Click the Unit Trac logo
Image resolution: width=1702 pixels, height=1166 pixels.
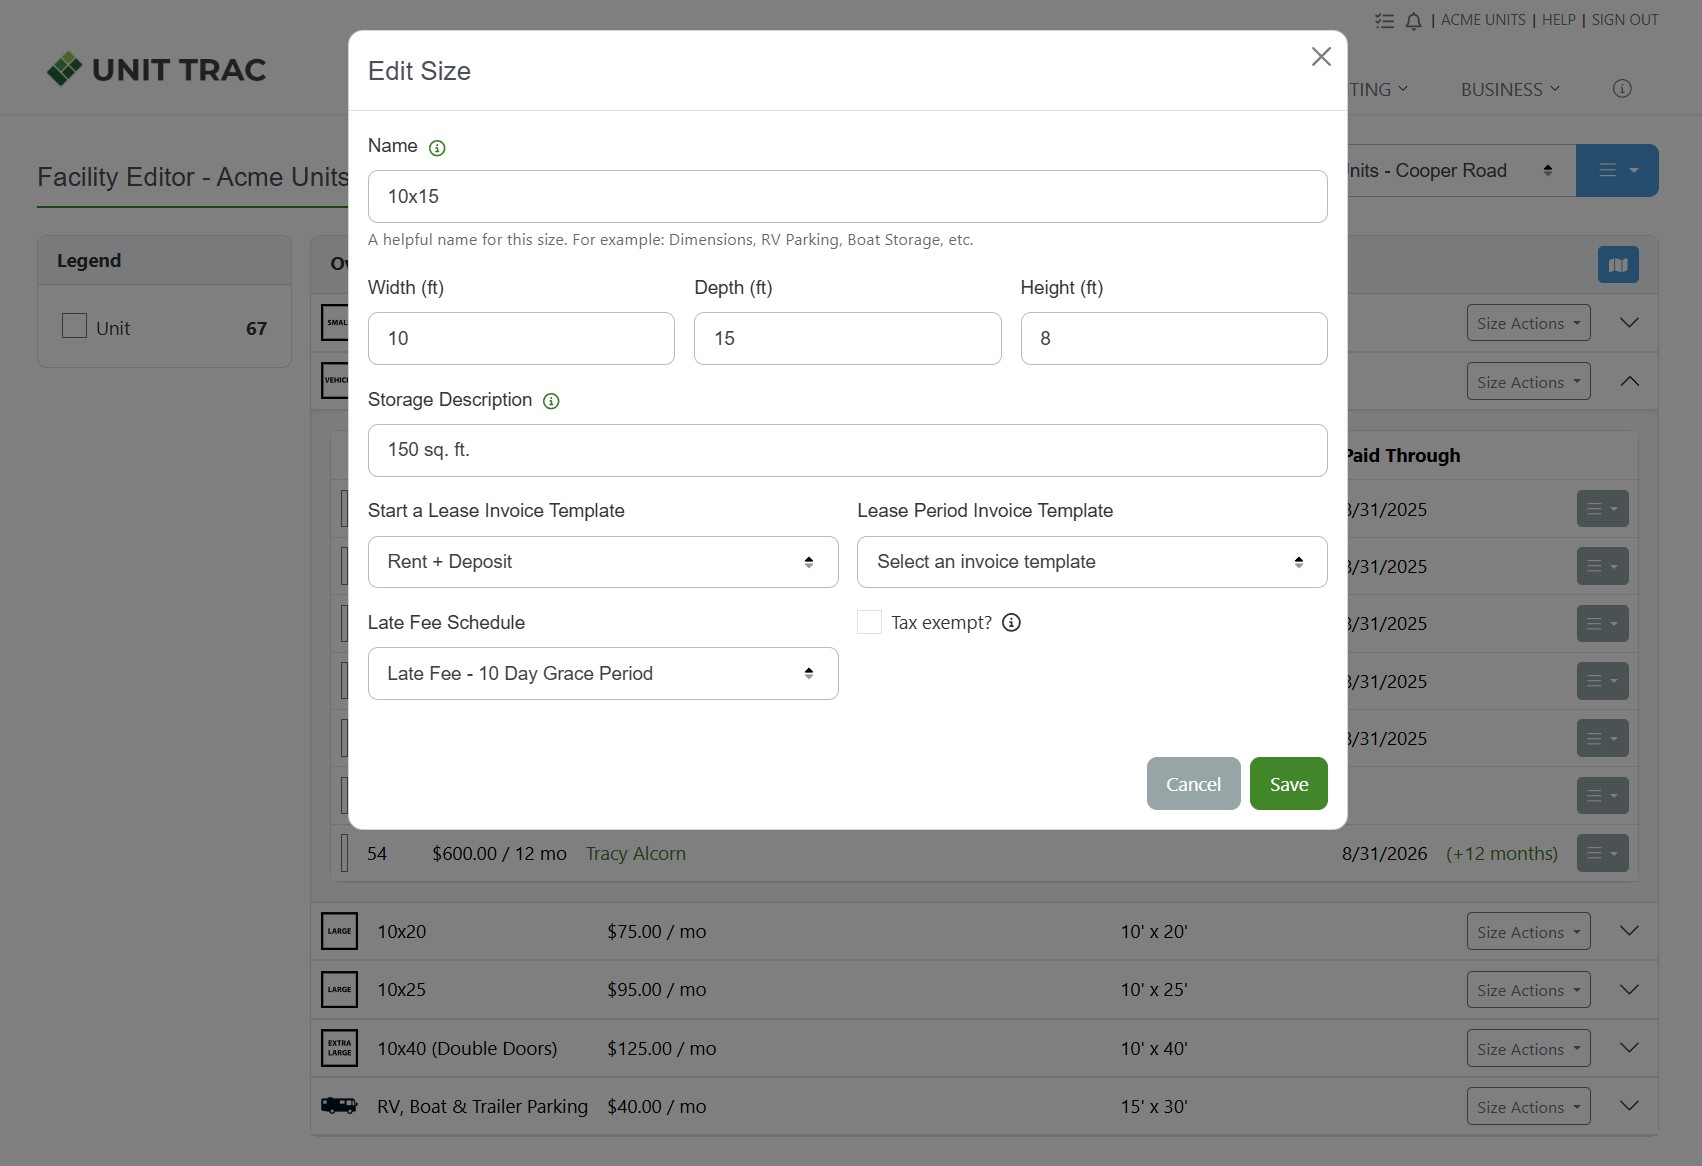pyautogui.click(x=157, y=69)
